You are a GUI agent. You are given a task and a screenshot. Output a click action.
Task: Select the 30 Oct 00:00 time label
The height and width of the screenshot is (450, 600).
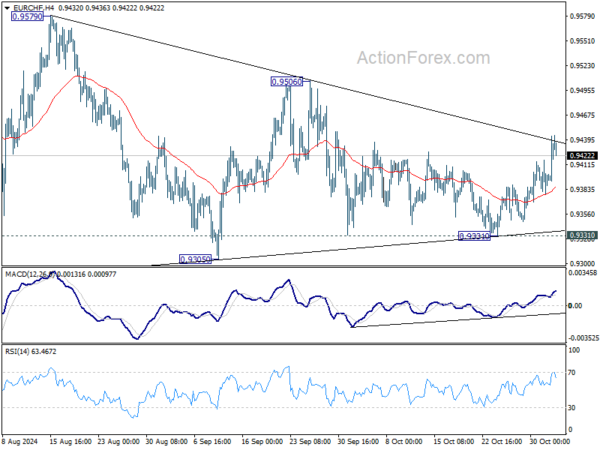[x=549, y=441]
